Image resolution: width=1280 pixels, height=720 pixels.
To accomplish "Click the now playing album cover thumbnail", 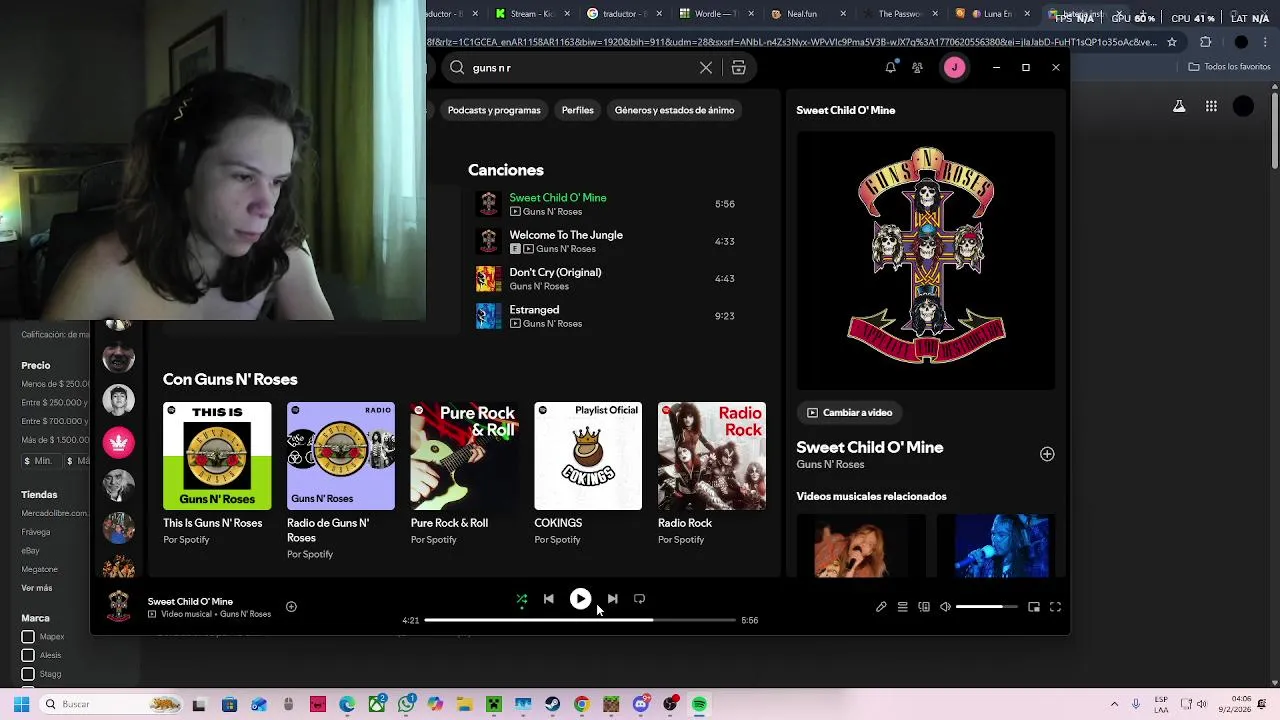I will 119,606.
